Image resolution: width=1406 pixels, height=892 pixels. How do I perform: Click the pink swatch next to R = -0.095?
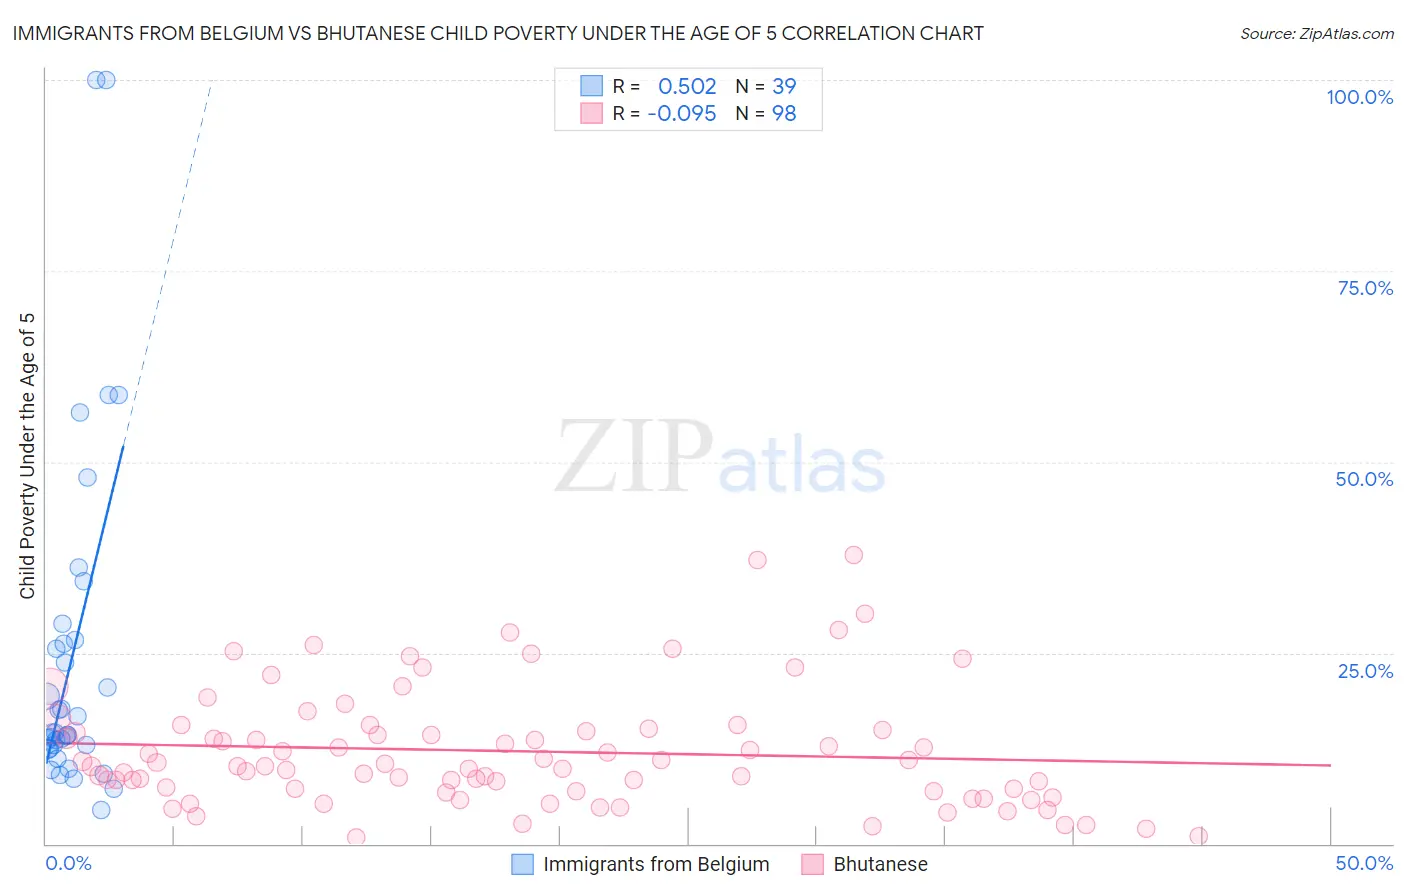tap(592, 113)
